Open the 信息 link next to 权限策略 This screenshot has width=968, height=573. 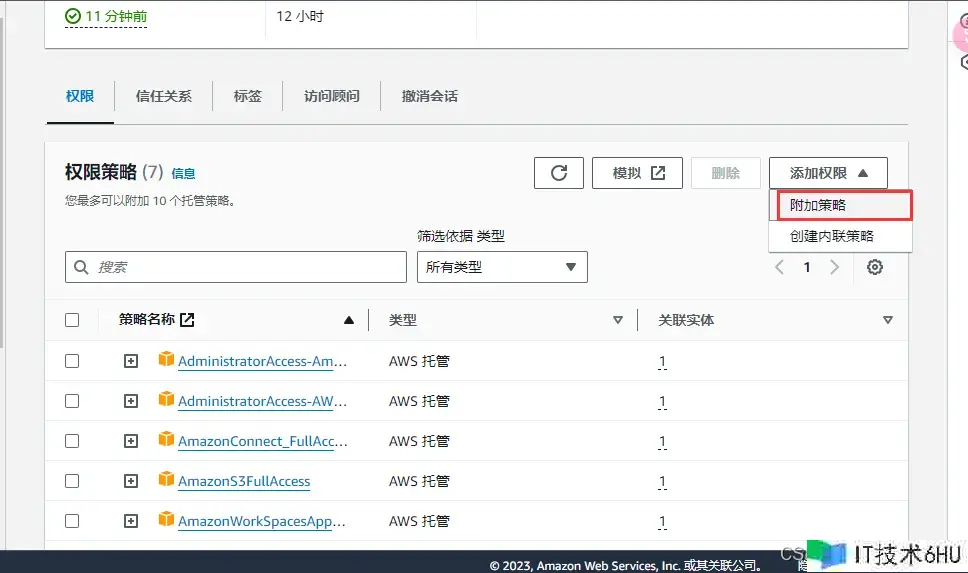pyautogui.click(x=183, y=174)
